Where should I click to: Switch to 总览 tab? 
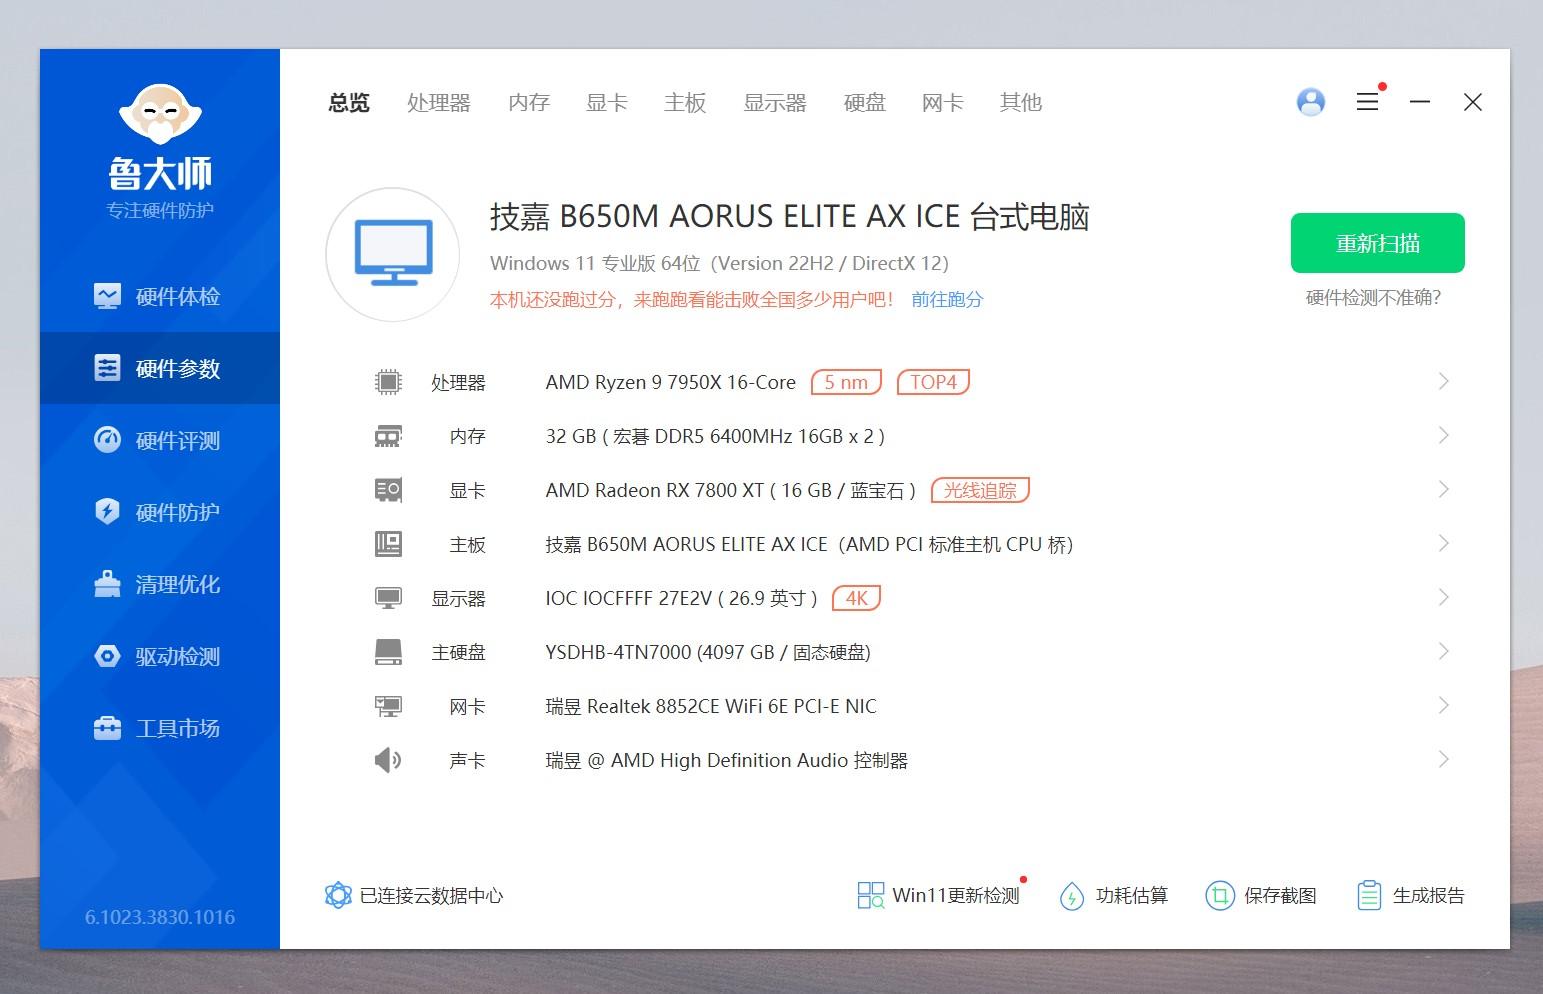click(349, 102)
